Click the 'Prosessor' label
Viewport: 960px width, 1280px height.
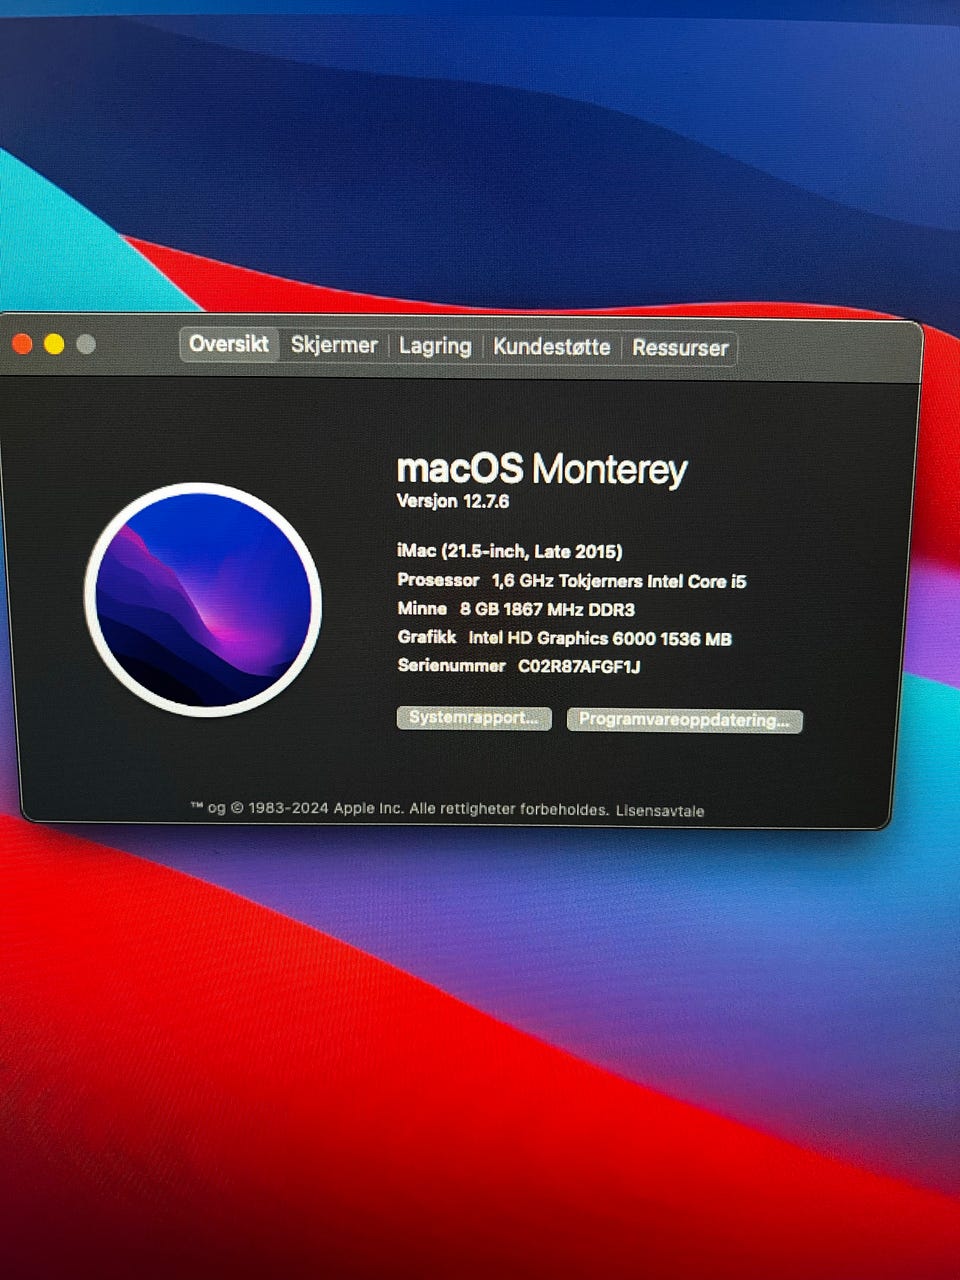tap(438, 580)
